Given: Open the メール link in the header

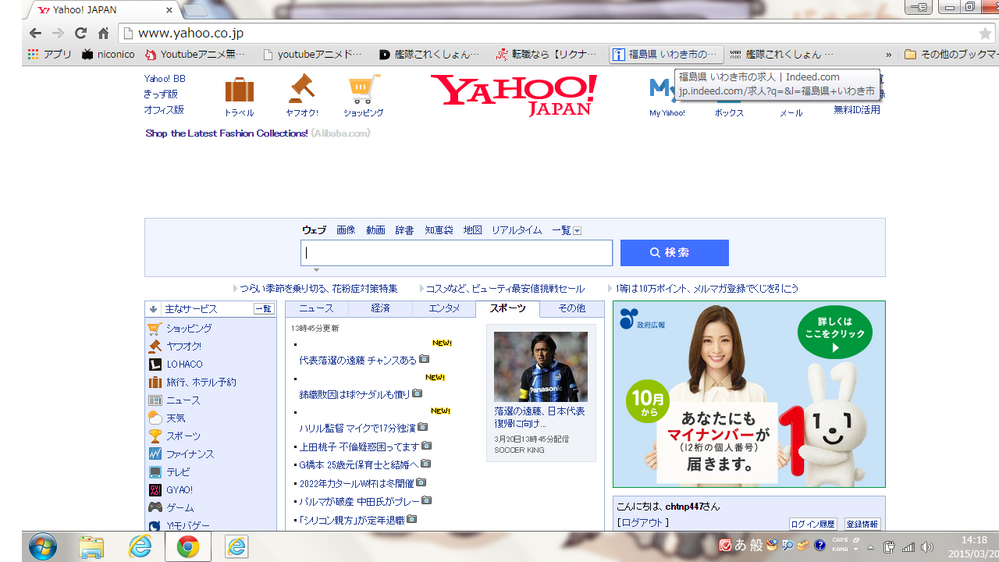Looking at the screenshot, I should (791, 113).
